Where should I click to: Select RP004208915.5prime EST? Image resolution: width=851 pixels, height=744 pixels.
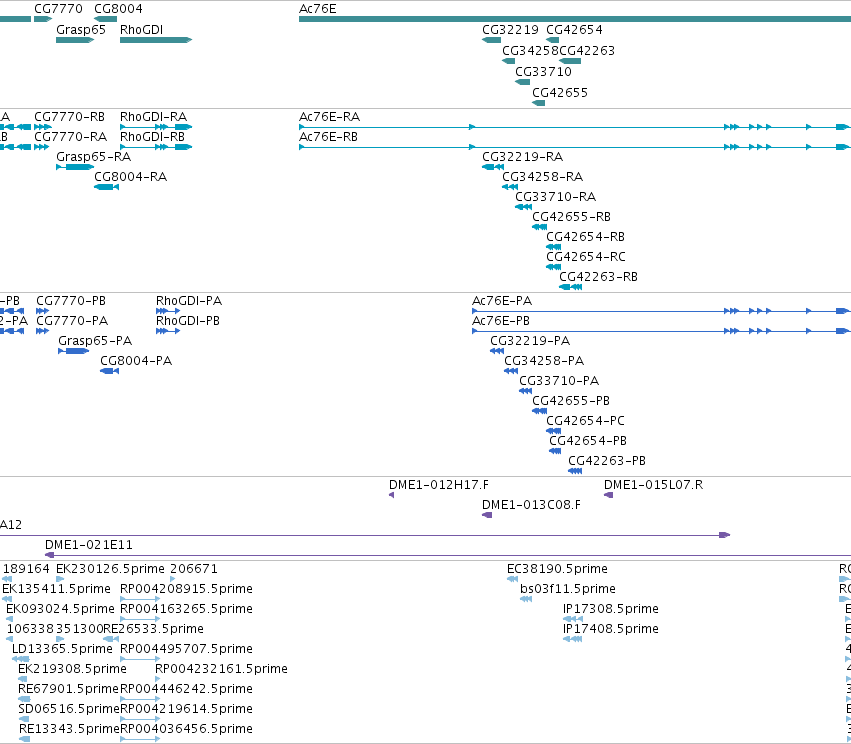tap(186, 589)
